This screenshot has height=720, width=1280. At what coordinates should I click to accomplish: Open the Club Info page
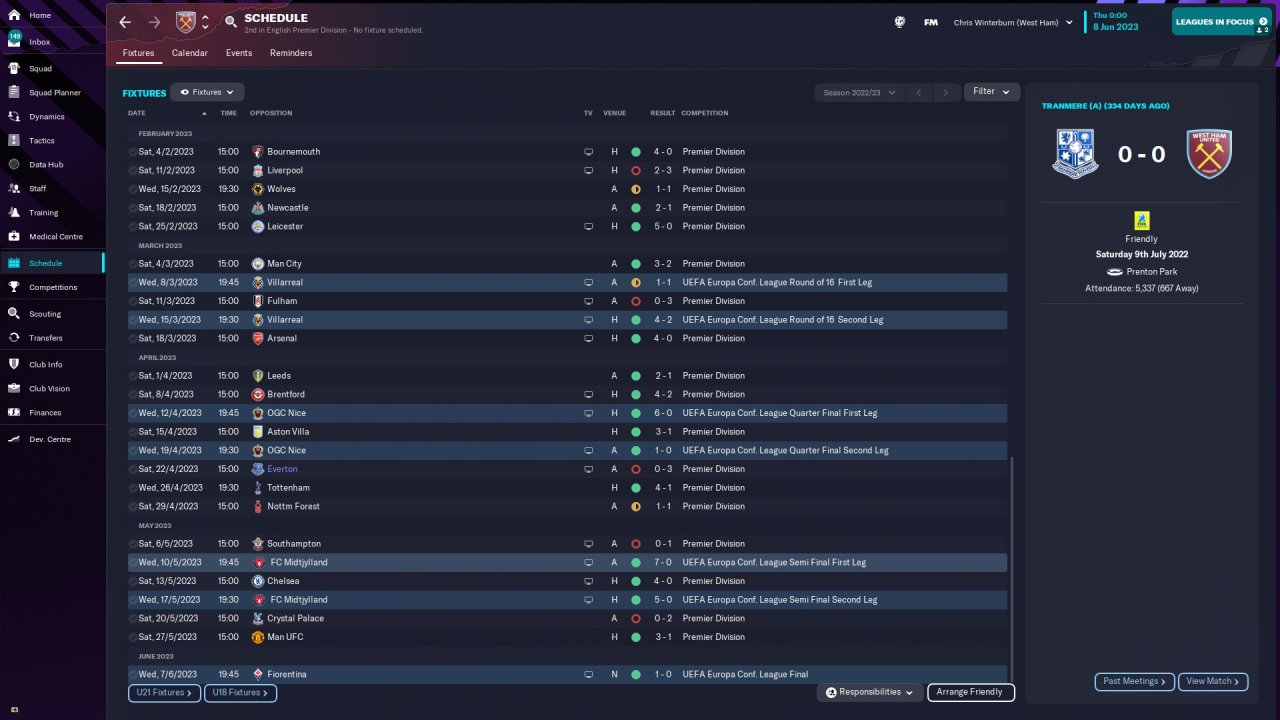coord(46,364)
